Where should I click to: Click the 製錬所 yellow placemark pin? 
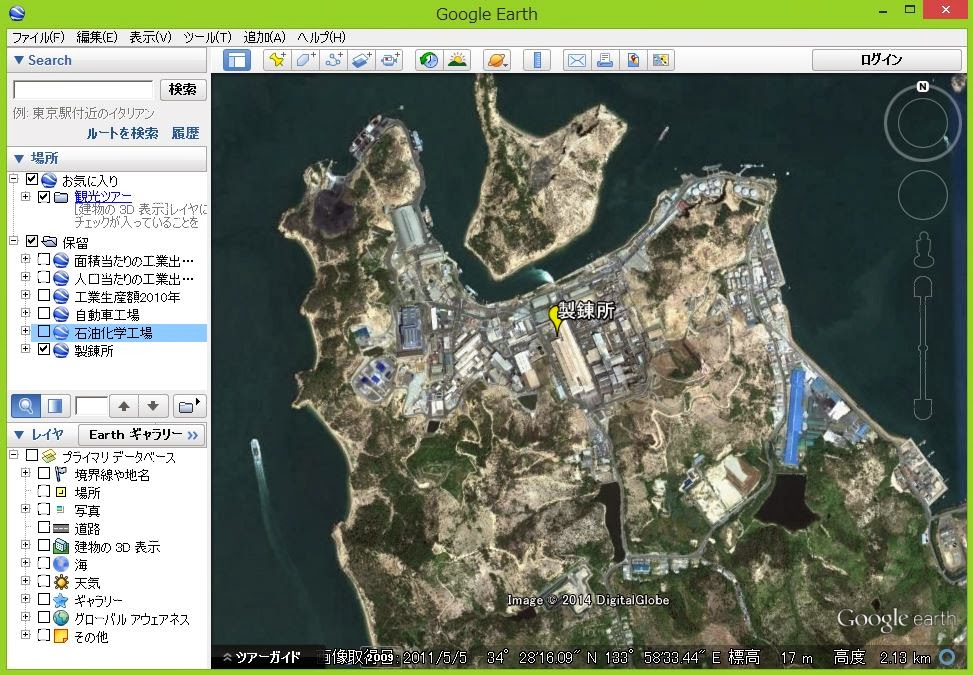coord(556,320)
